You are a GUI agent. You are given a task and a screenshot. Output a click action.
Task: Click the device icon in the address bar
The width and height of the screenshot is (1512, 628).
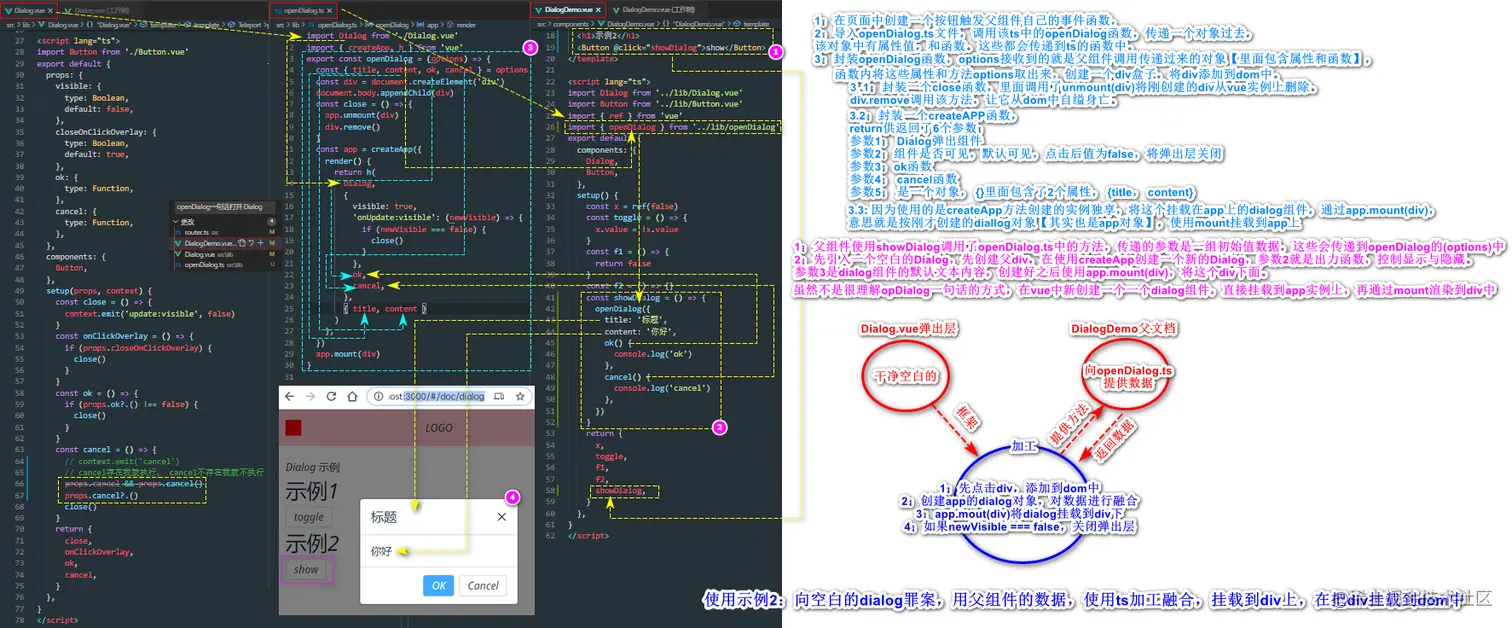pos(499,397)
